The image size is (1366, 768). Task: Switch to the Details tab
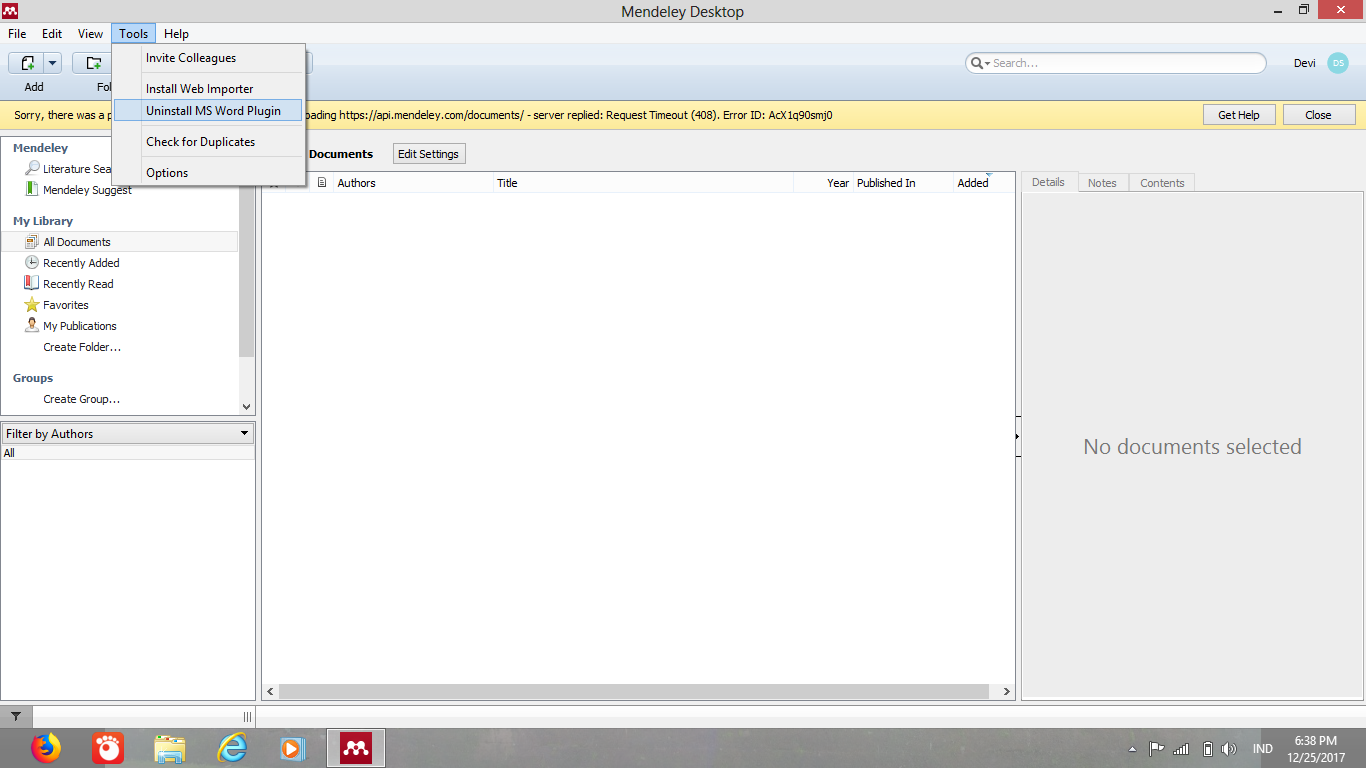point(1048,183)
